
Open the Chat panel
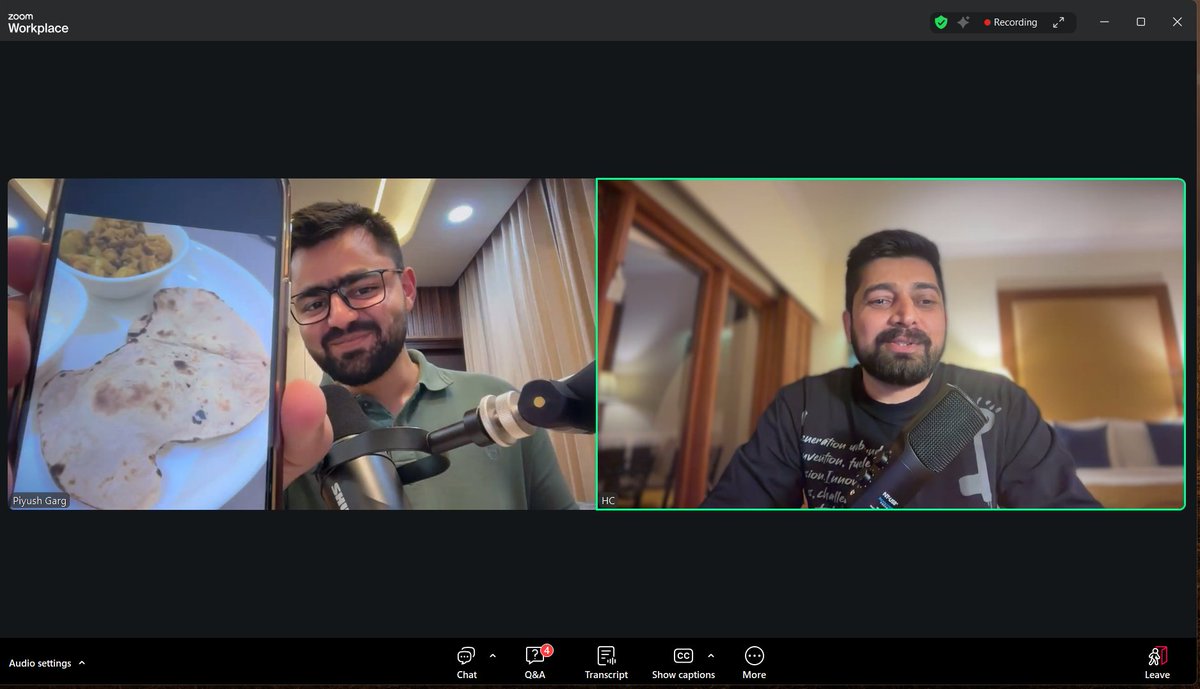[466, 662]
